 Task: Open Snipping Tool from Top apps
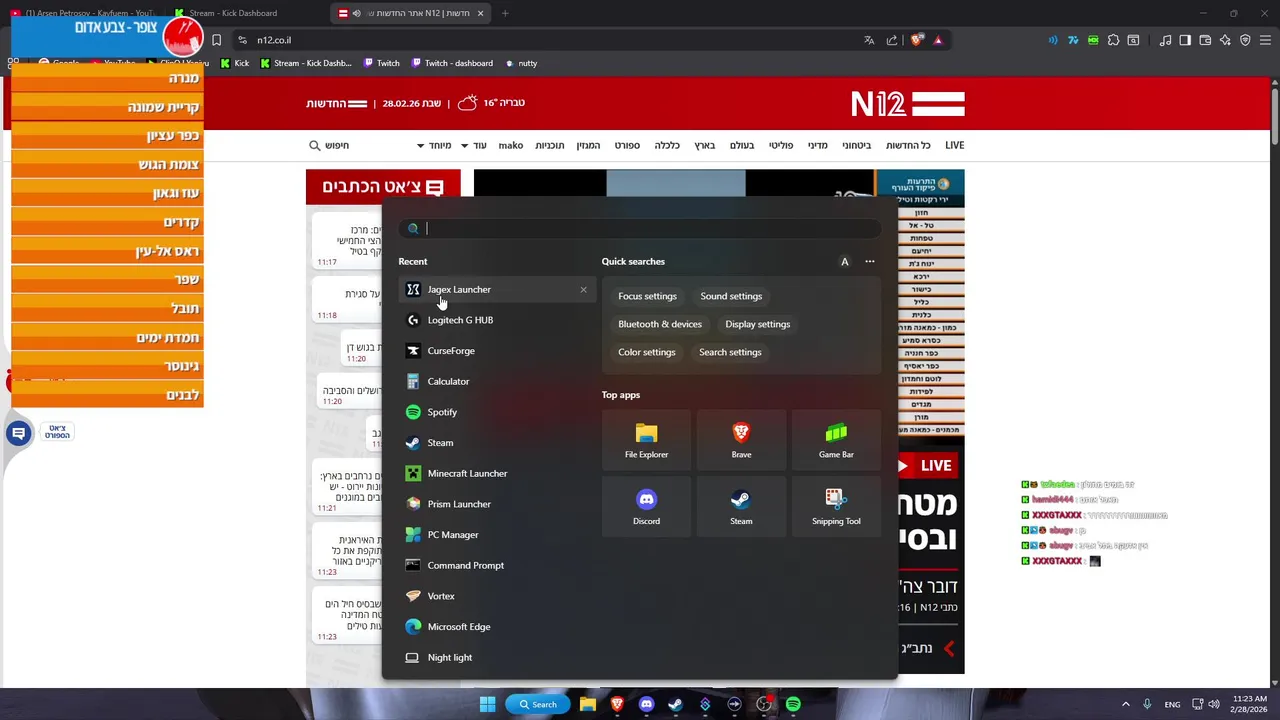tap(836, 507)
